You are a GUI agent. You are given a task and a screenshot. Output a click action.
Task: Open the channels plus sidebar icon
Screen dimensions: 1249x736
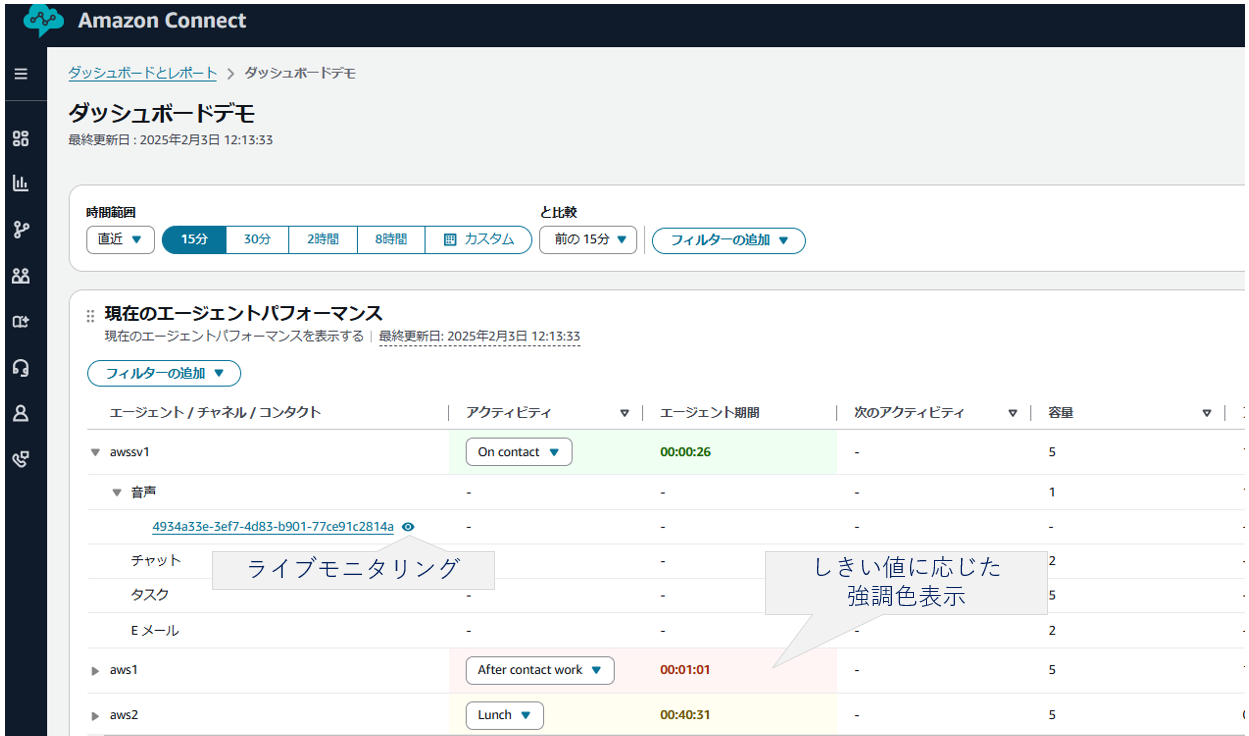pyautogui.click(x=21, y=321)
